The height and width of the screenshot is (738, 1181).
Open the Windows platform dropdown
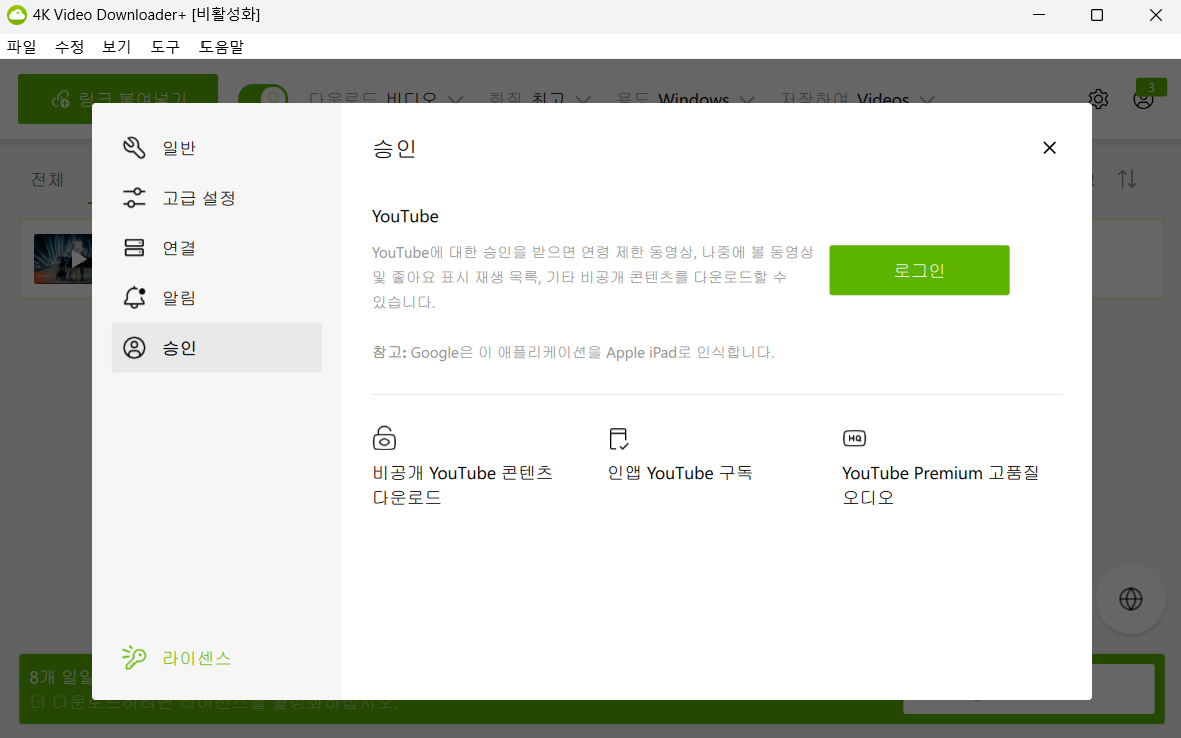(x=685, y=99)
